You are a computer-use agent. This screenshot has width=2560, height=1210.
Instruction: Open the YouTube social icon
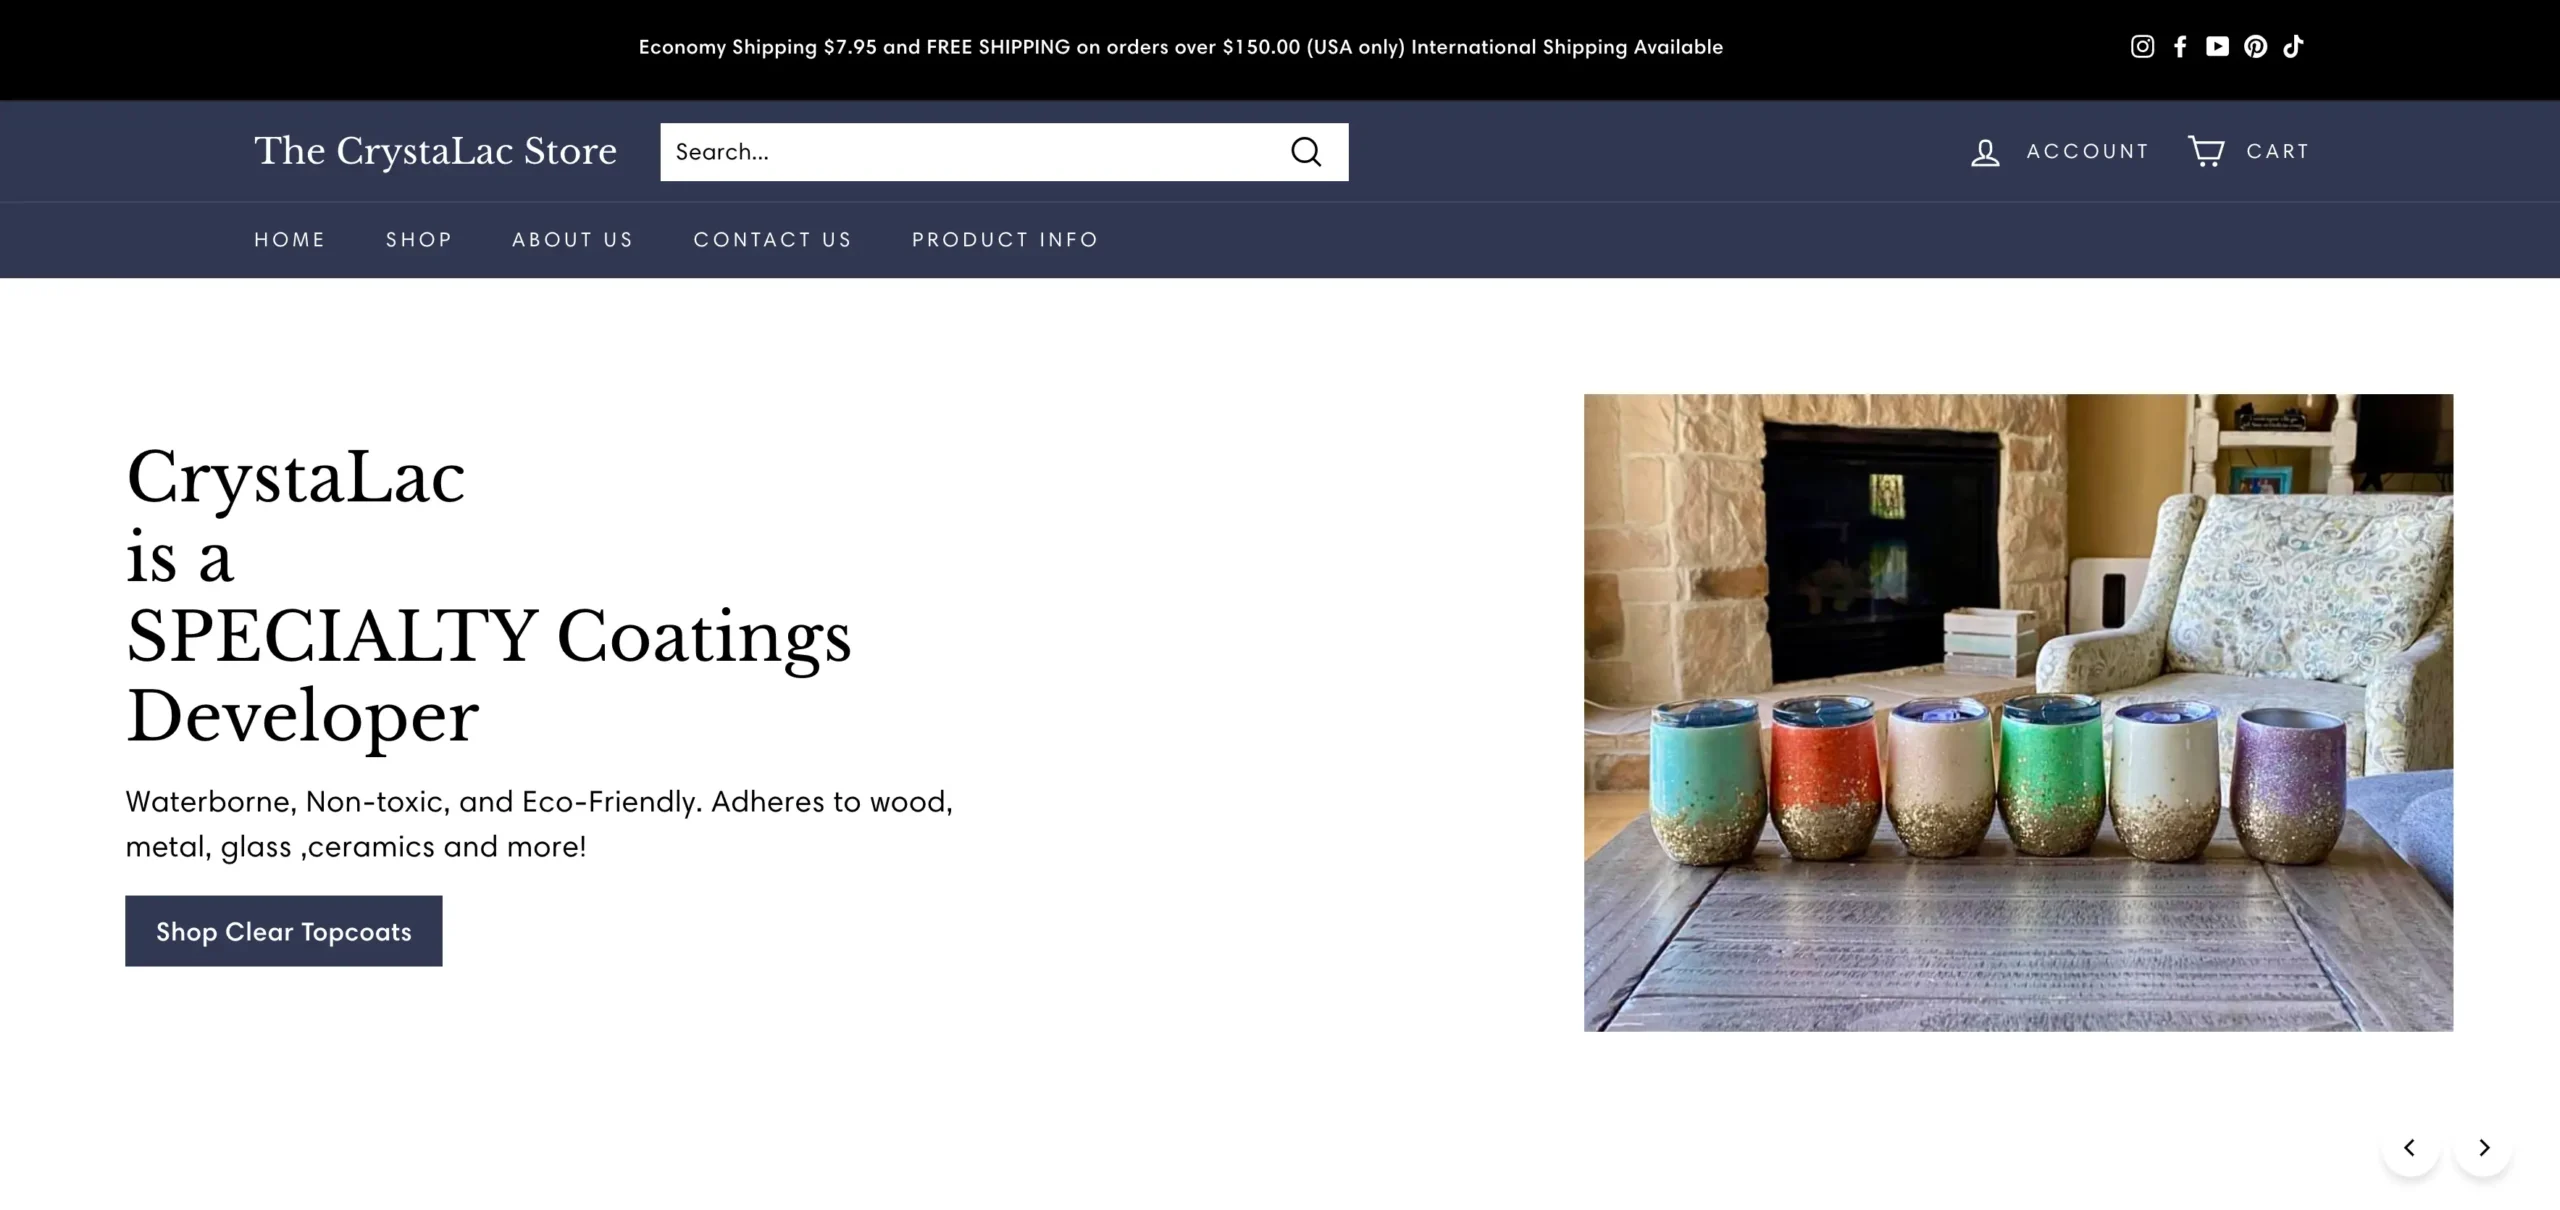coord(2217,46)
